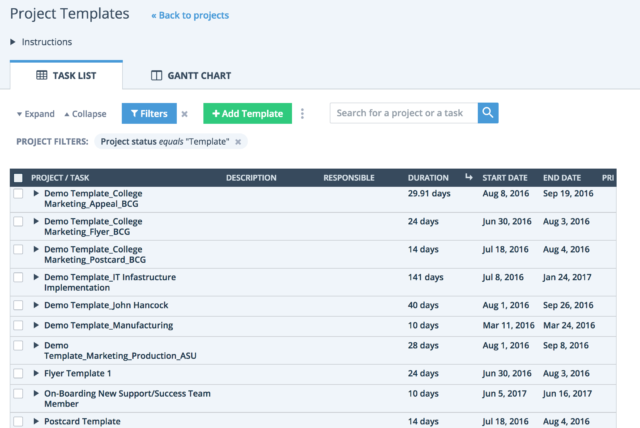
Task: Click the Jun 16, 2017 end date
Action: pos(567,394)
